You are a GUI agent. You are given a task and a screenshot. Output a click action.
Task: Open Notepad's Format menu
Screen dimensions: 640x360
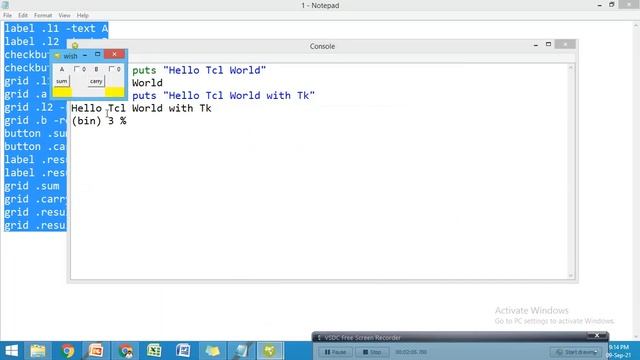43,15
